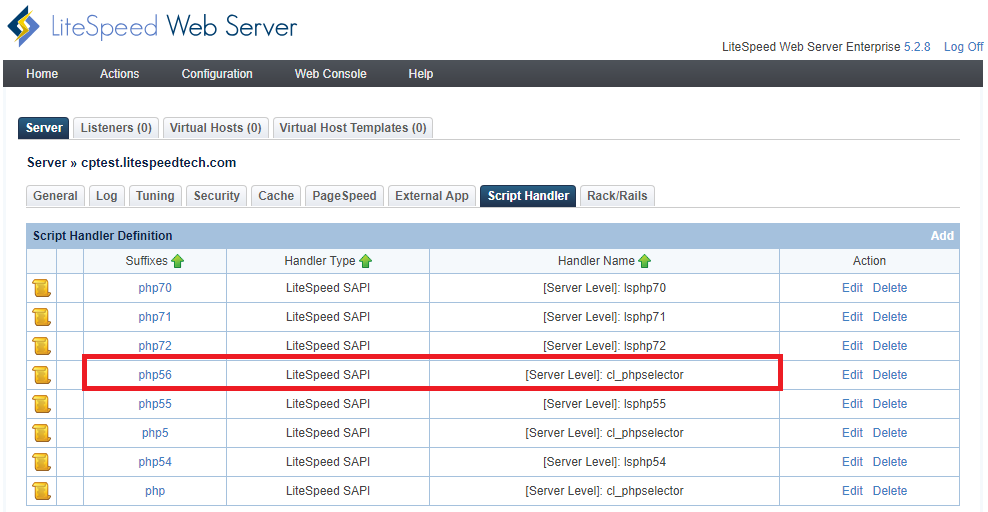Open the Configuration menu

tap(217, 74)
